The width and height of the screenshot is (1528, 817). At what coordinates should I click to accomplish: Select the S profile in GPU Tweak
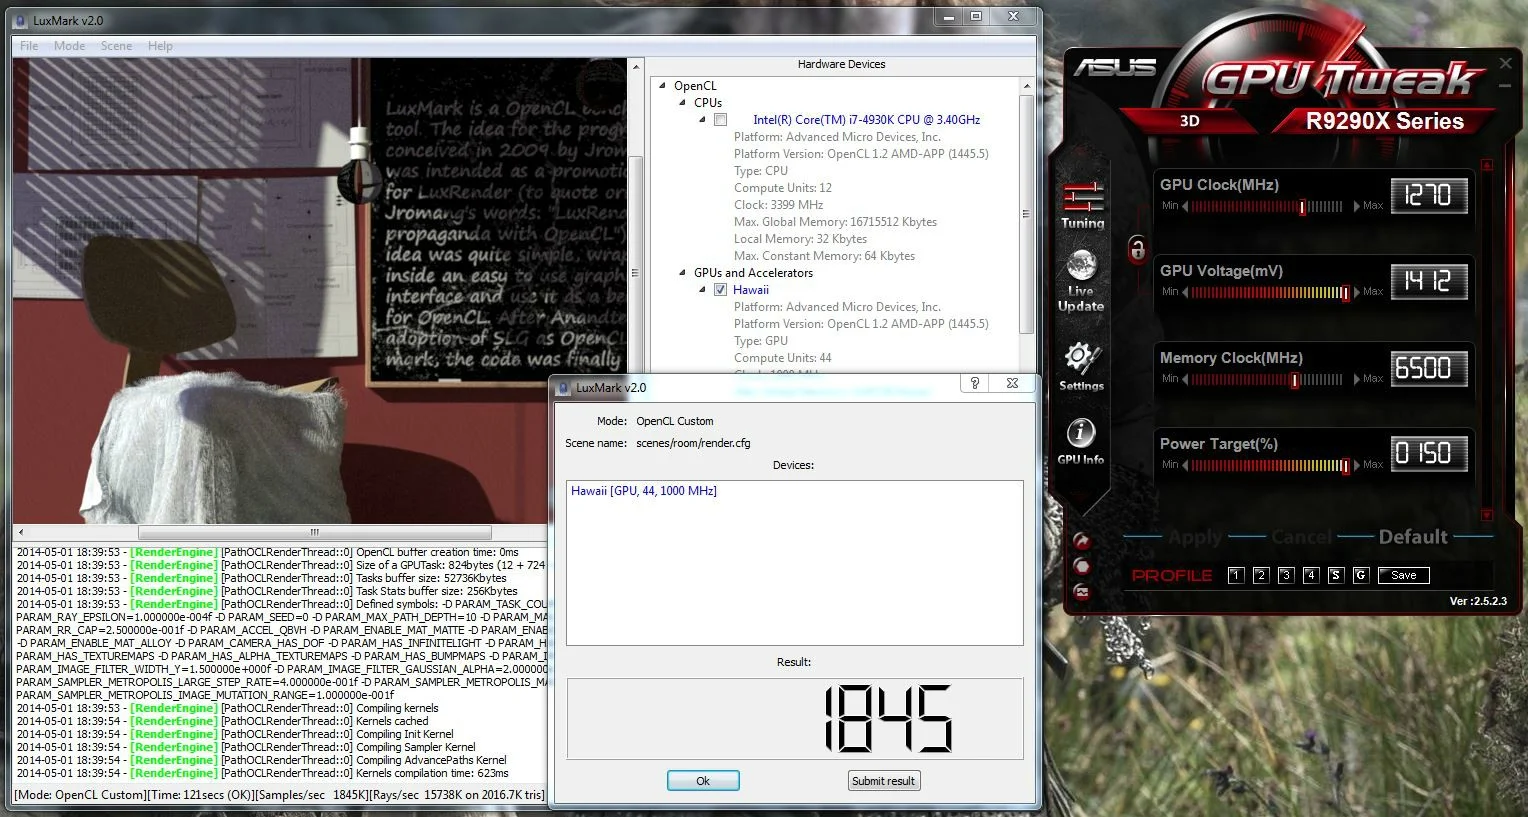1335,575
